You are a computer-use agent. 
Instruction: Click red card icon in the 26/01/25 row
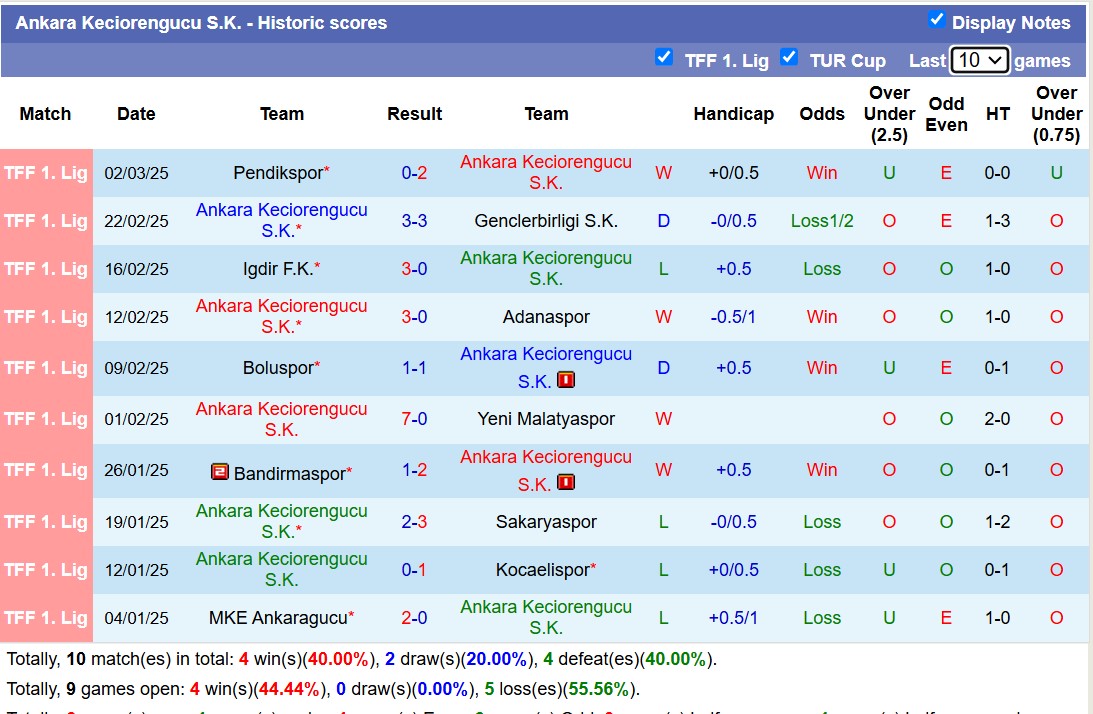[567, 481]
